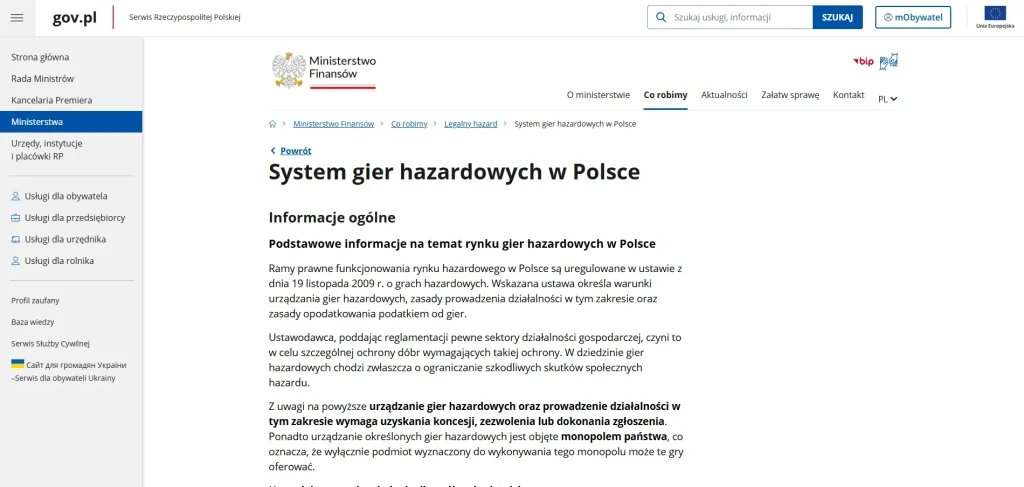Expand the PL language dropdown
1024x487 pixels.
(x=888, y=99)
